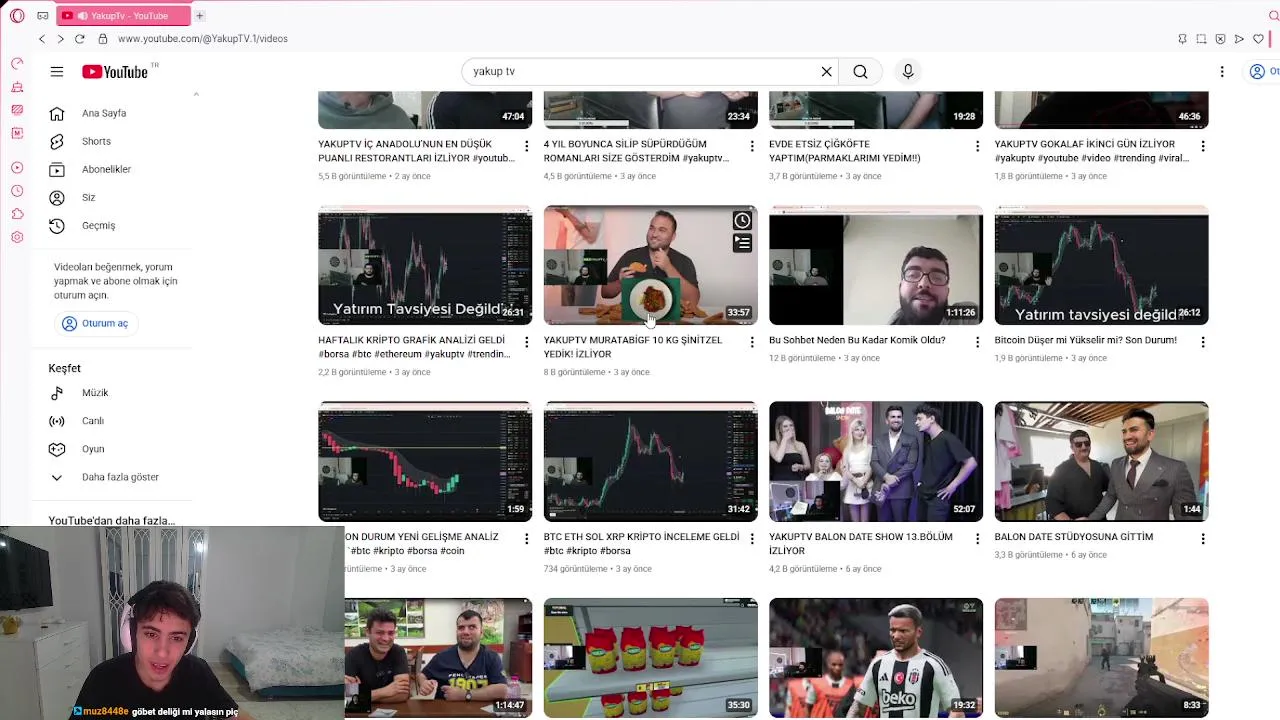Click in the yakup tv search field
1280x720 pixels.
pos(640,72)
